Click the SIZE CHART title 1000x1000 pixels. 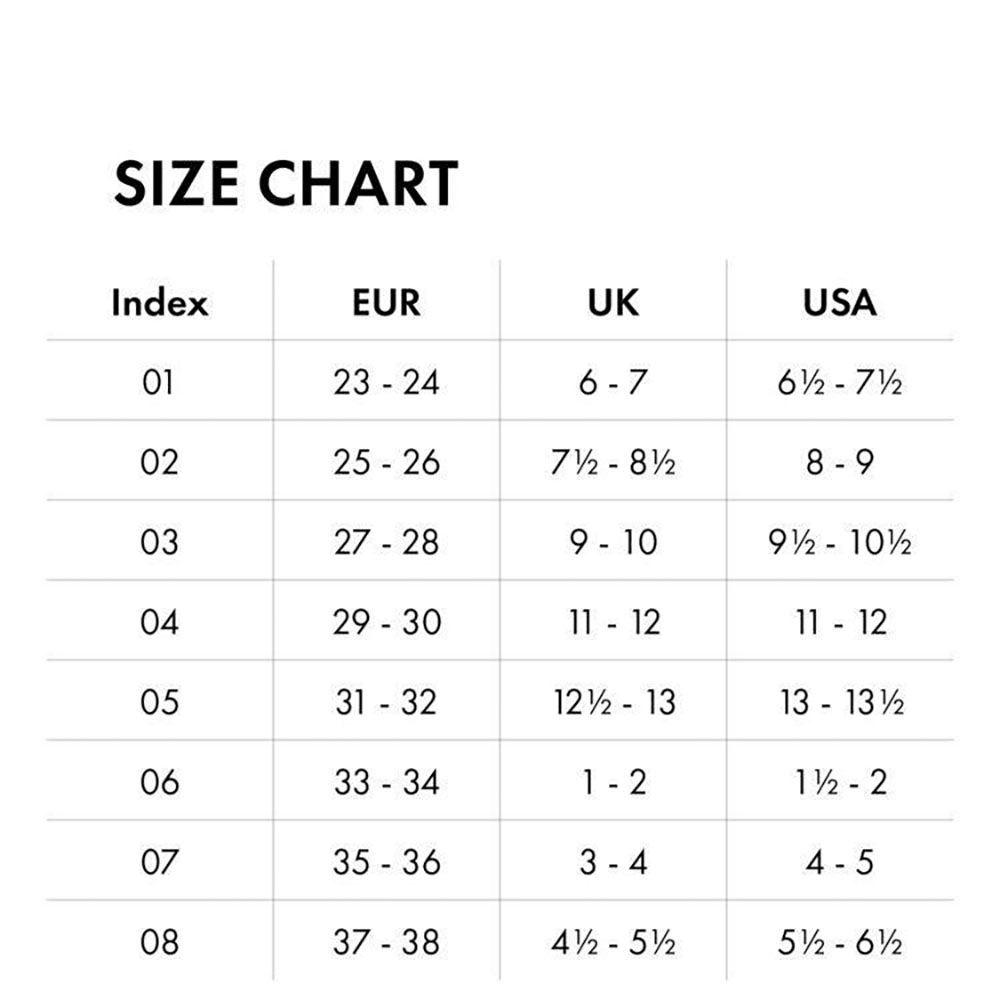click(x=286, y=184)
